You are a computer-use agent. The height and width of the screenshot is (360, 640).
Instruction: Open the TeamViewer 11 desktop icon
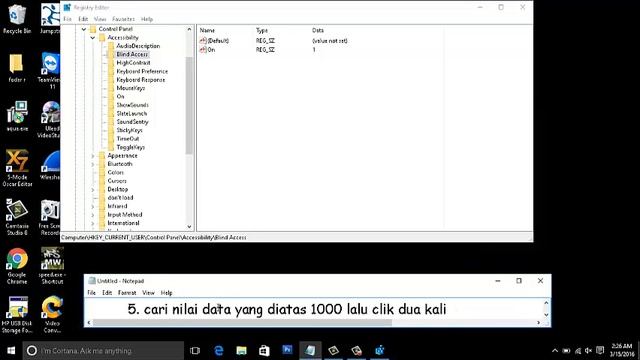51,70
